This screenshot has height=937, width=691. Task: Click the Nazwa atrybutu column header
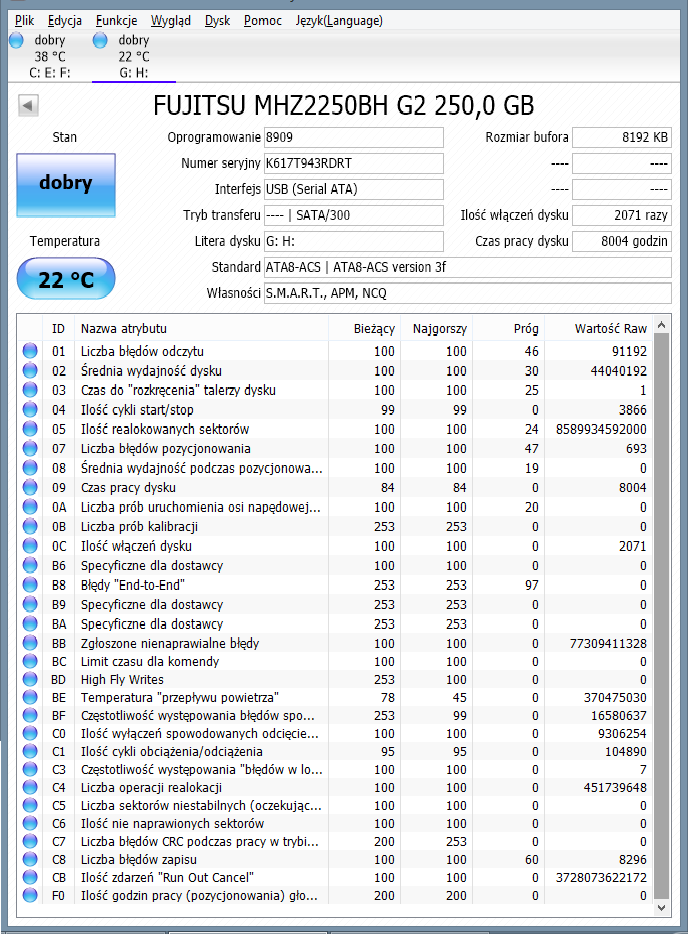click(x=201, y=329)
